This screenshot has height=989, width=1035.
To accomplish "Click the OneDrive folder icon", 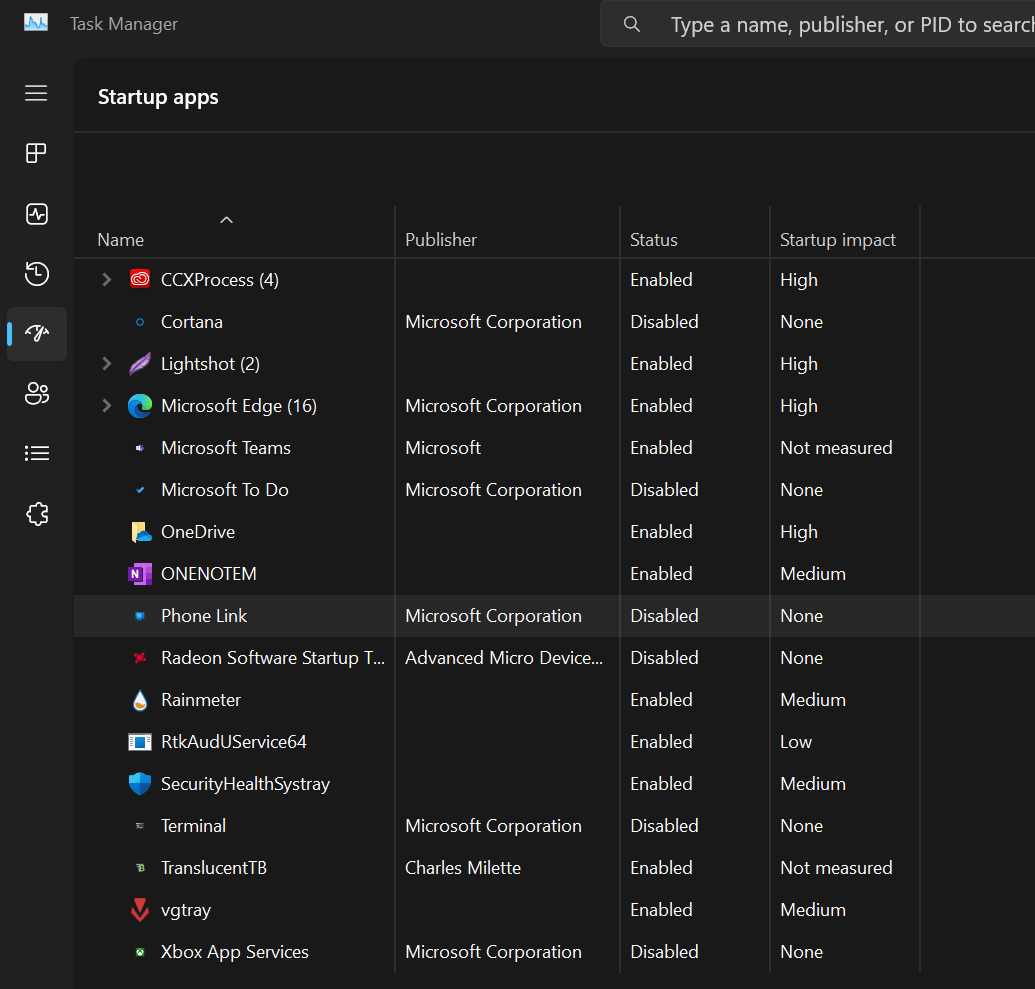I will click(140, 532).
